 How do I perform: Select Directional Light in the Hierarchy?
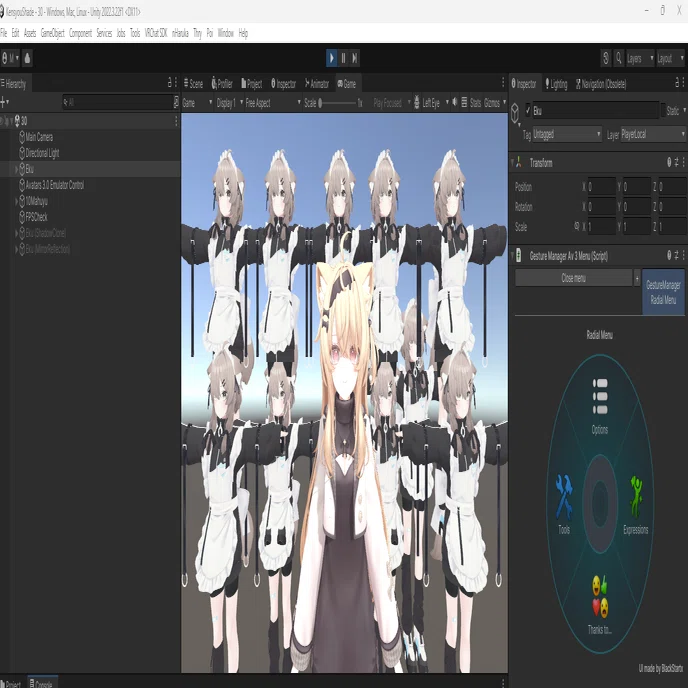(x=42, y=153)
